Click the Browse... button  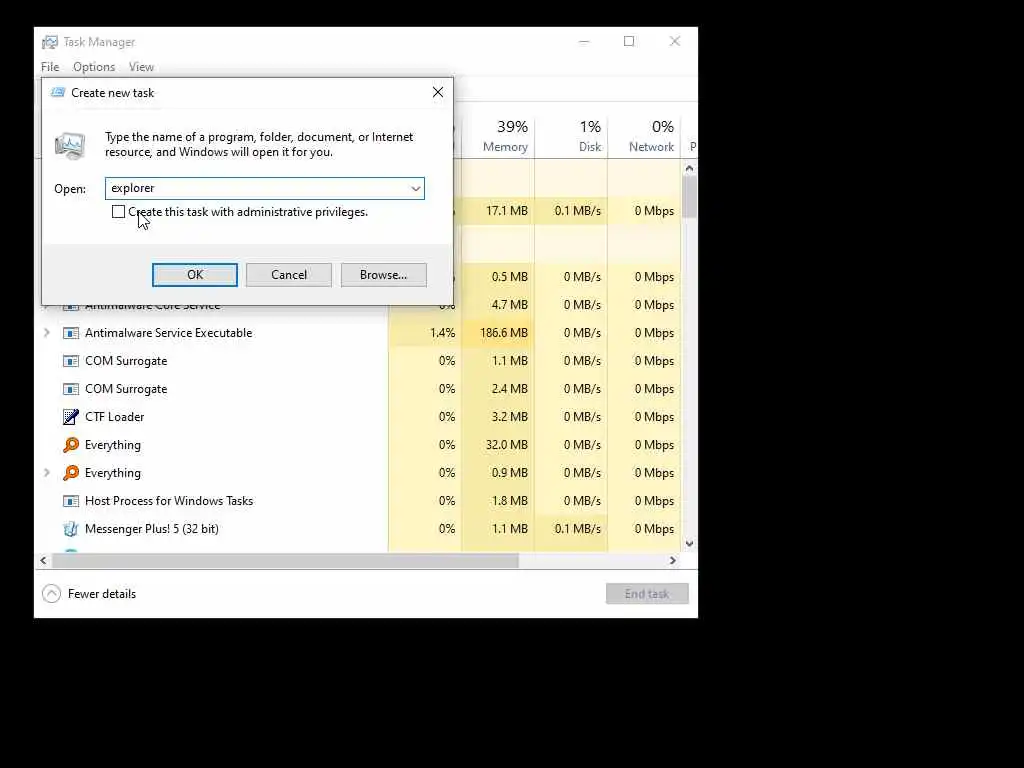pos(383,275)
